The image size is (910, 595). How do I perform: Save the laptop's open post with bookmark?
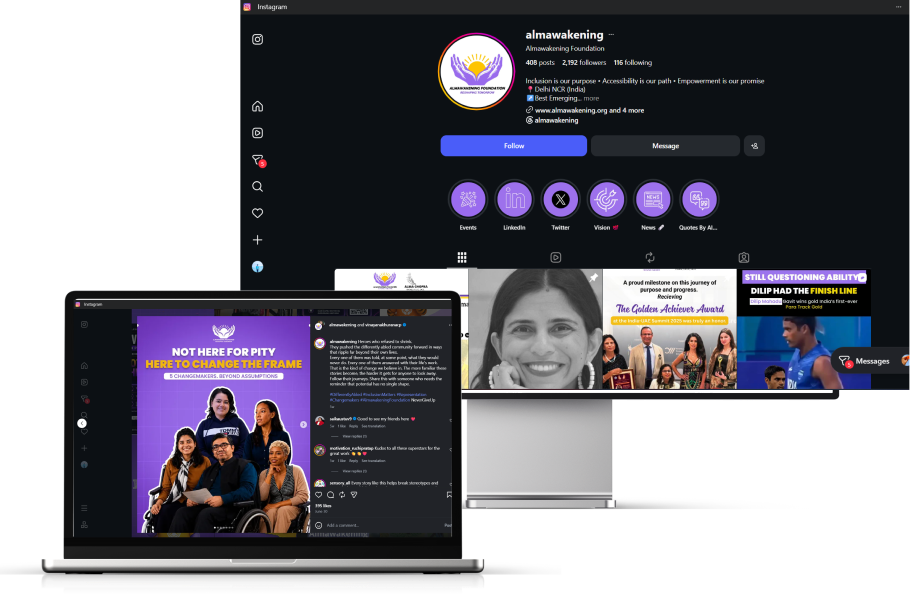[x=449, y=495]
